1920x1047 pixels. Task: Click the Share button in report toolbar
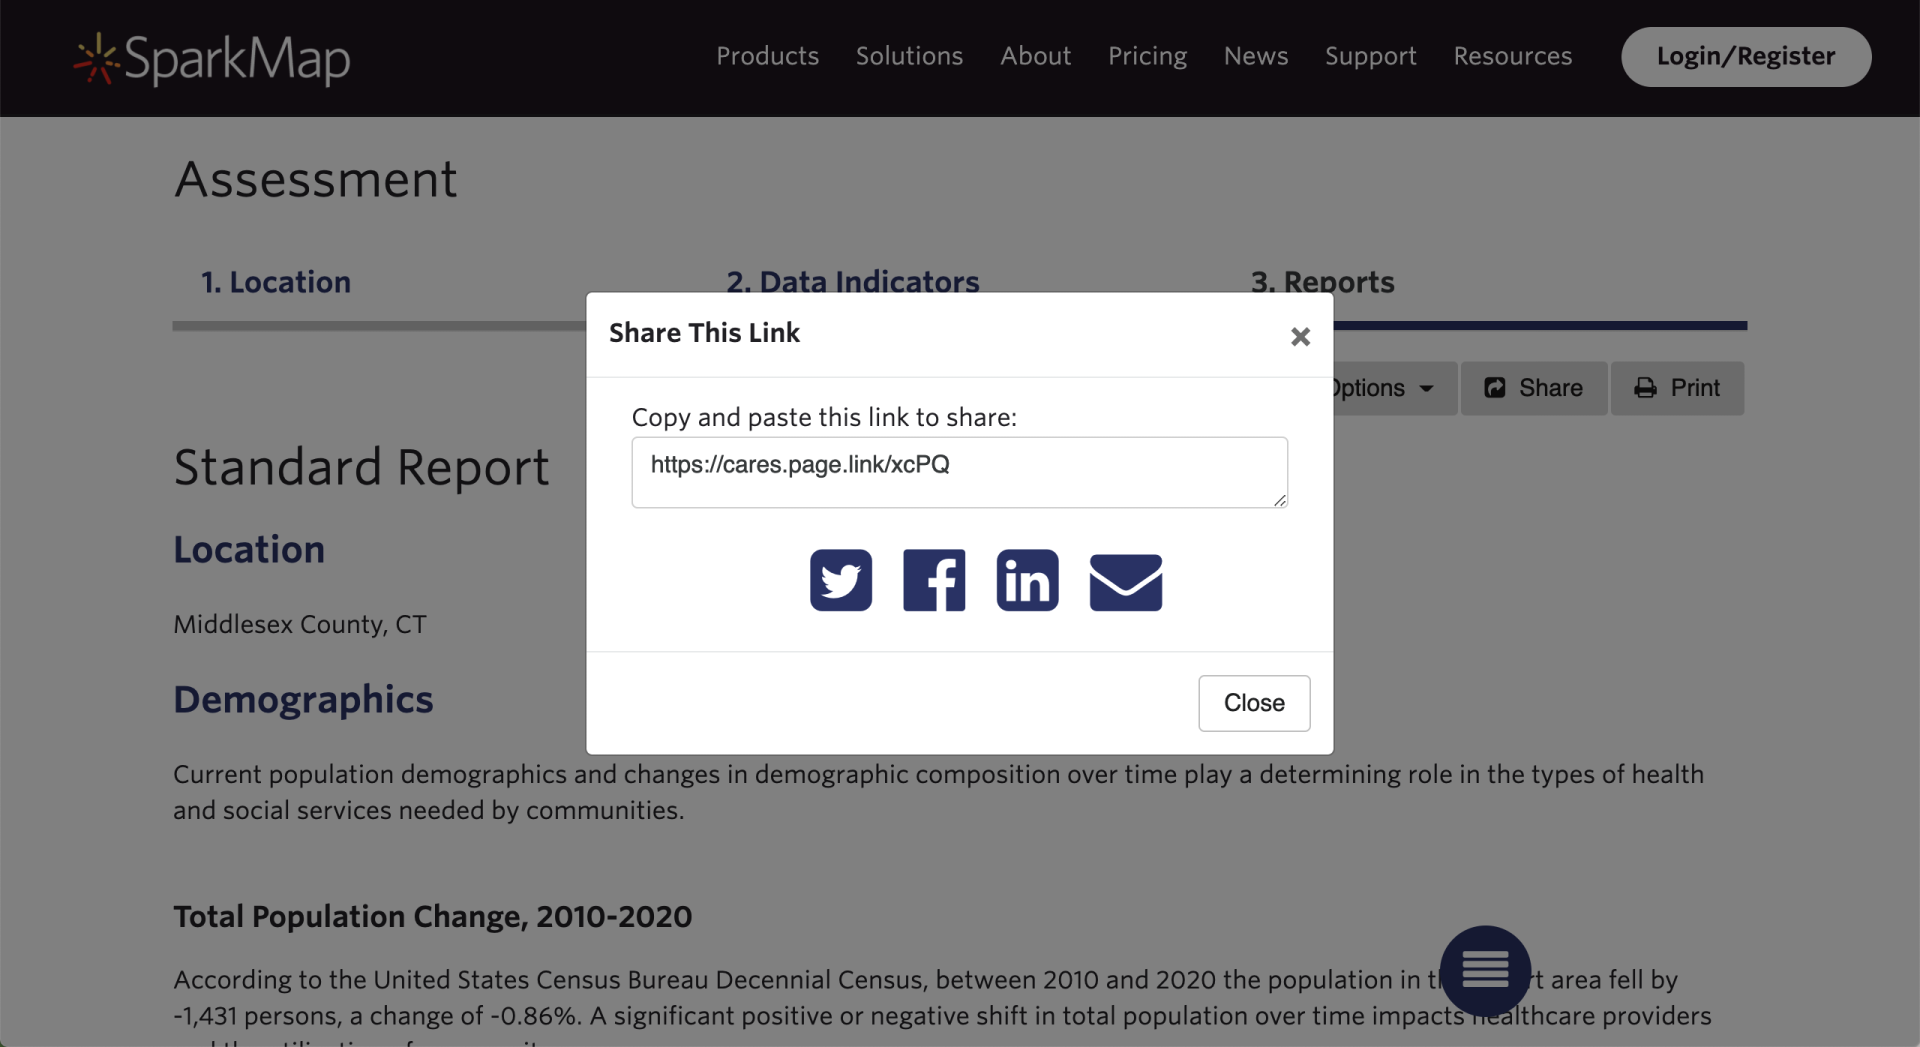(1534, 388)
